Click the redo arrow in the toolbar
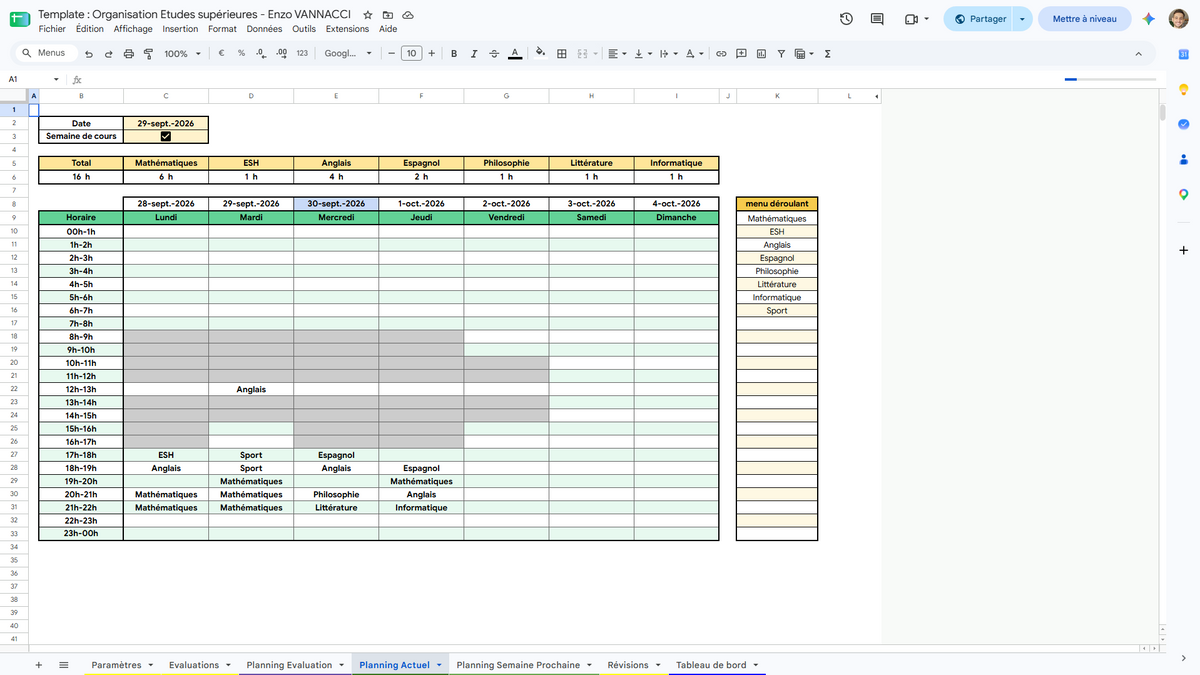 click(x=109, y=53)
